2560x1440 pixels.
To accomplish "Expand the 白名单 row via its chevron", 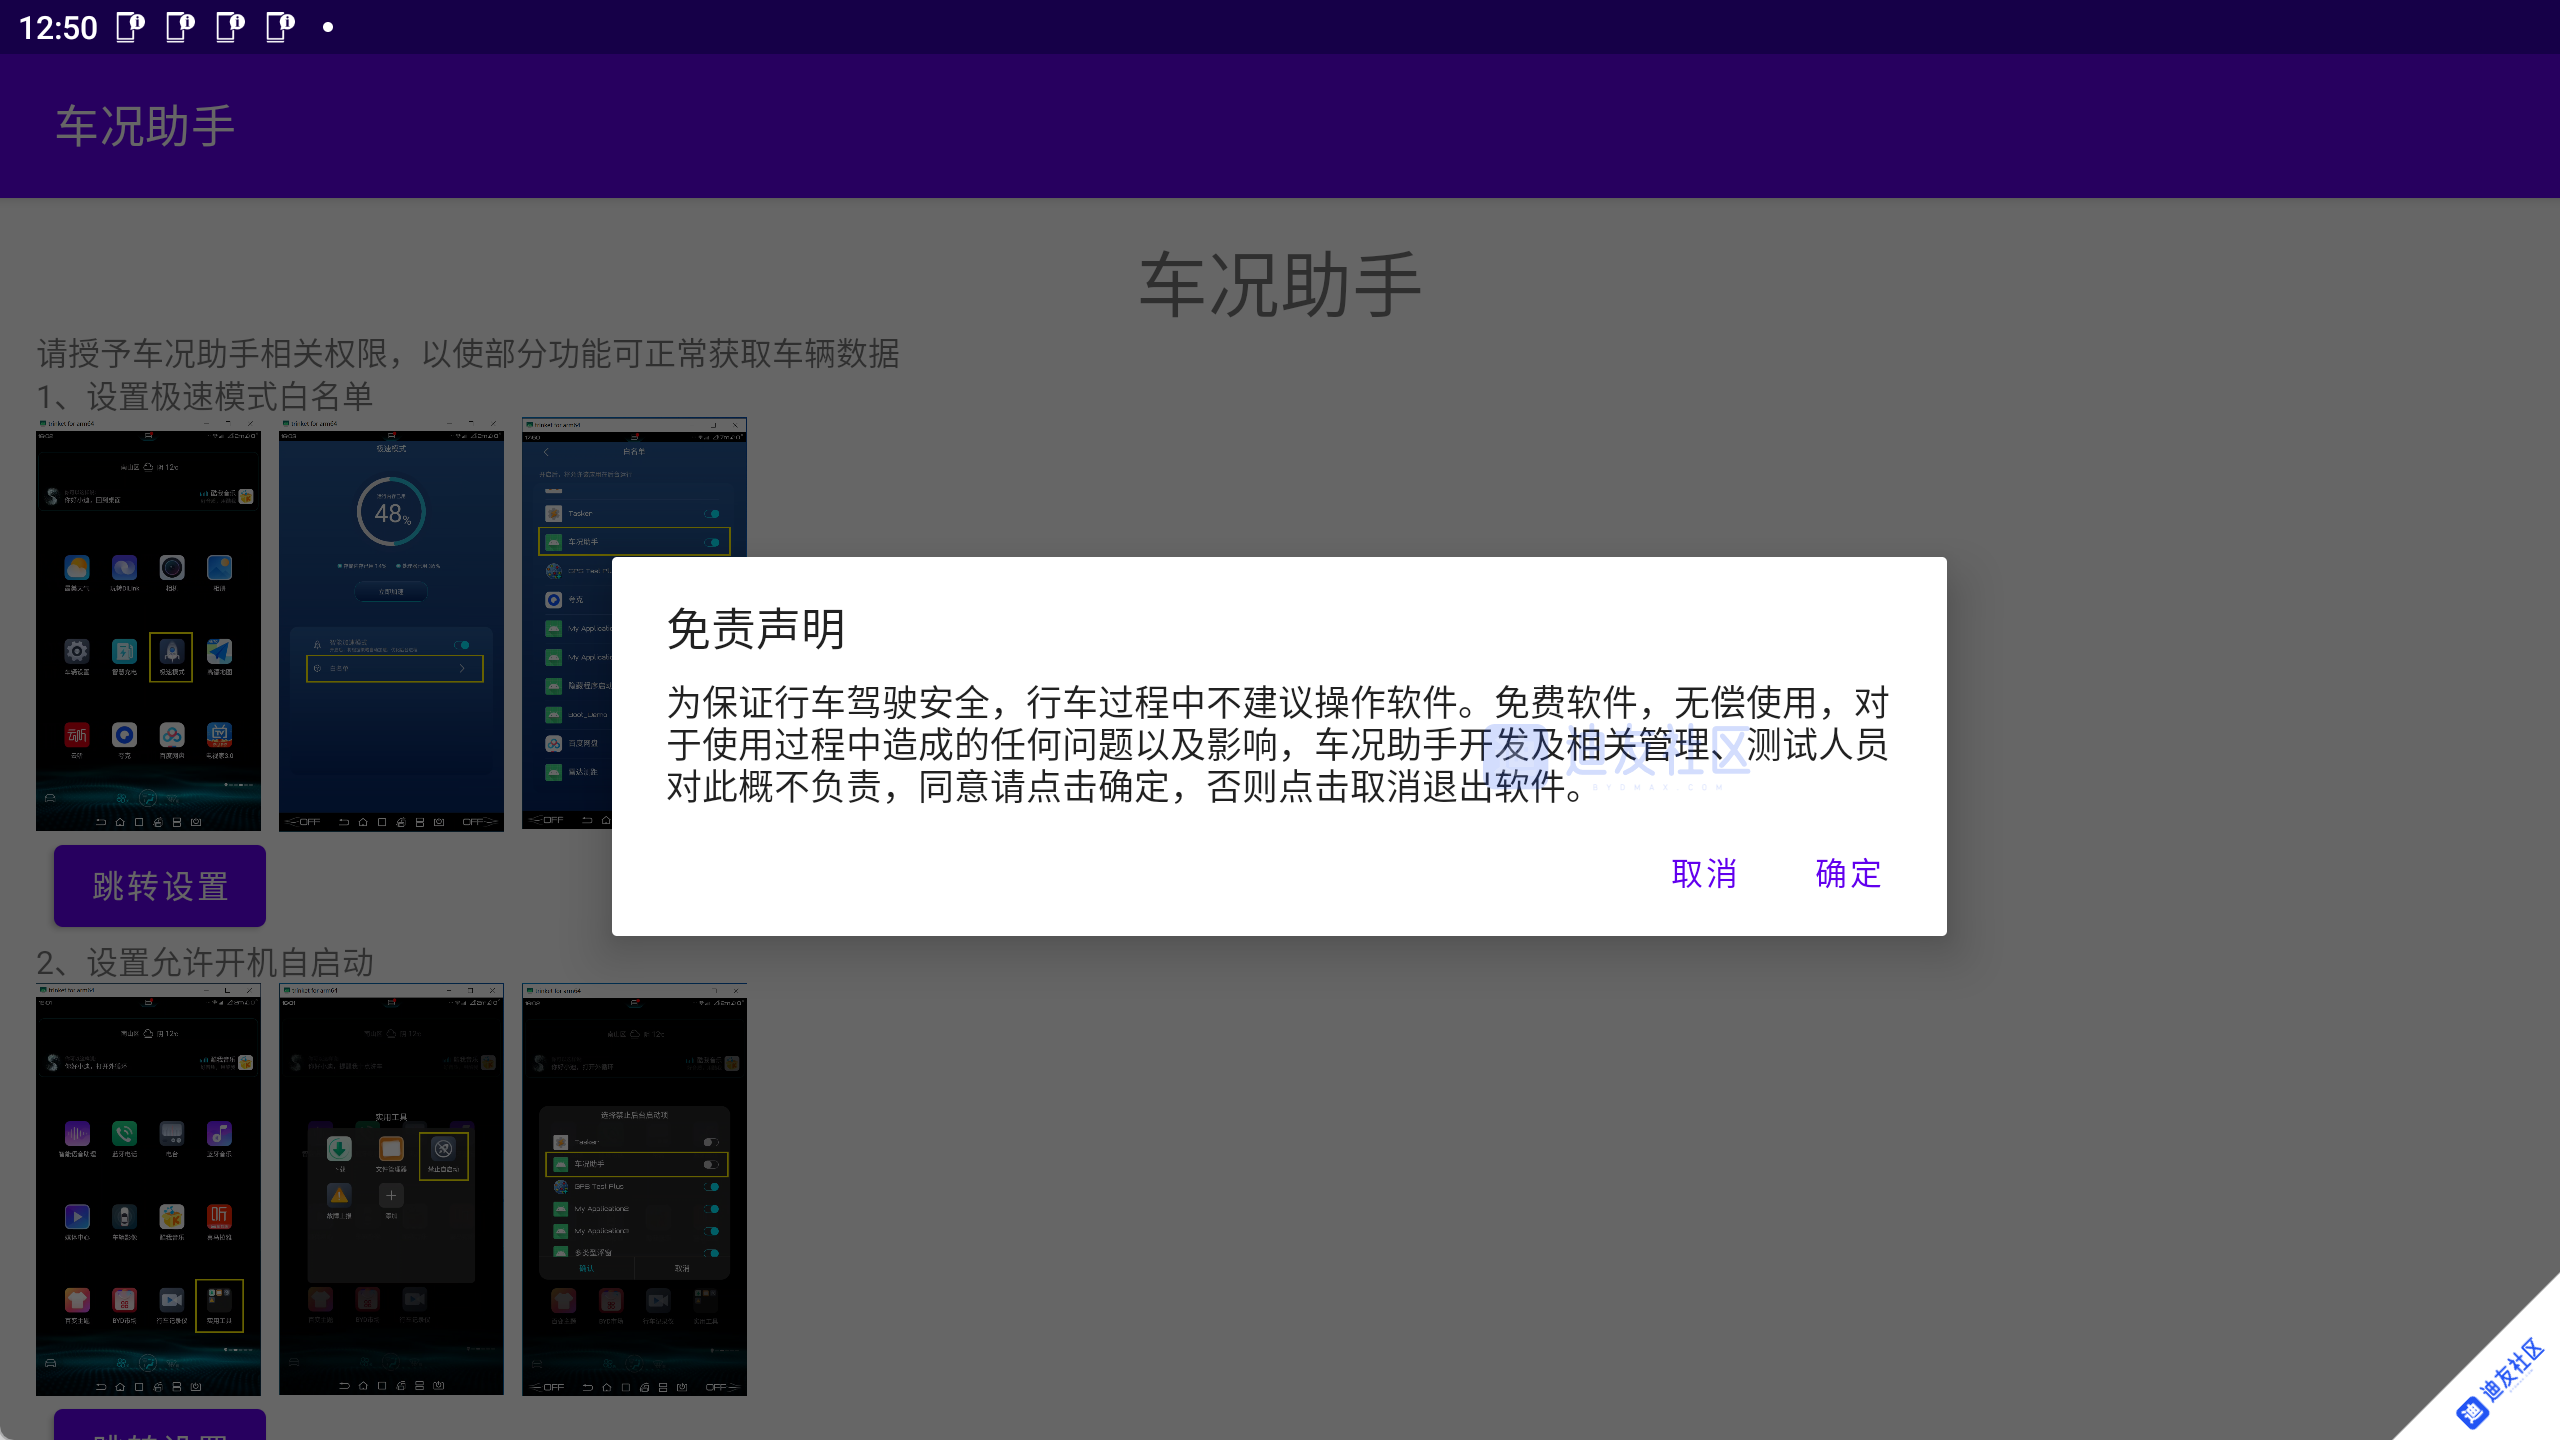I will [462, 668].
